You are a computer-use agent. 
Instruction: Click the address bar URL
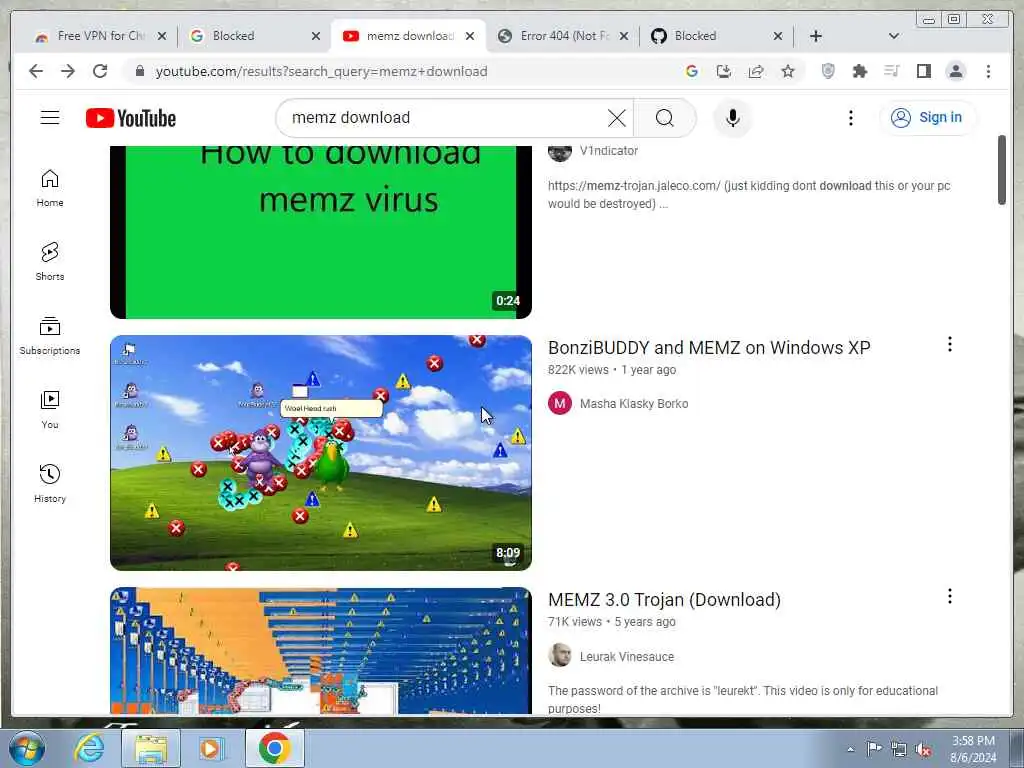pos(321,71)
